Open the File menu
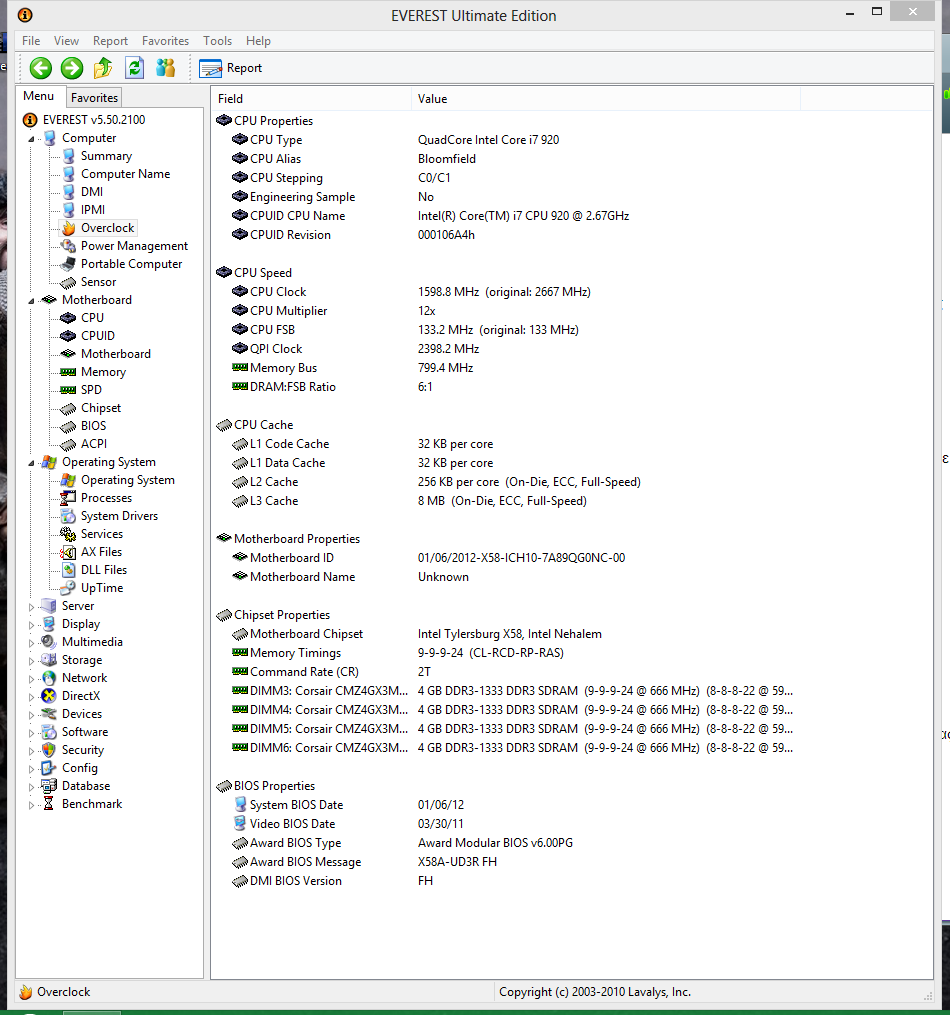Viewport: 950px width, 1015px height. coord(31,41)
